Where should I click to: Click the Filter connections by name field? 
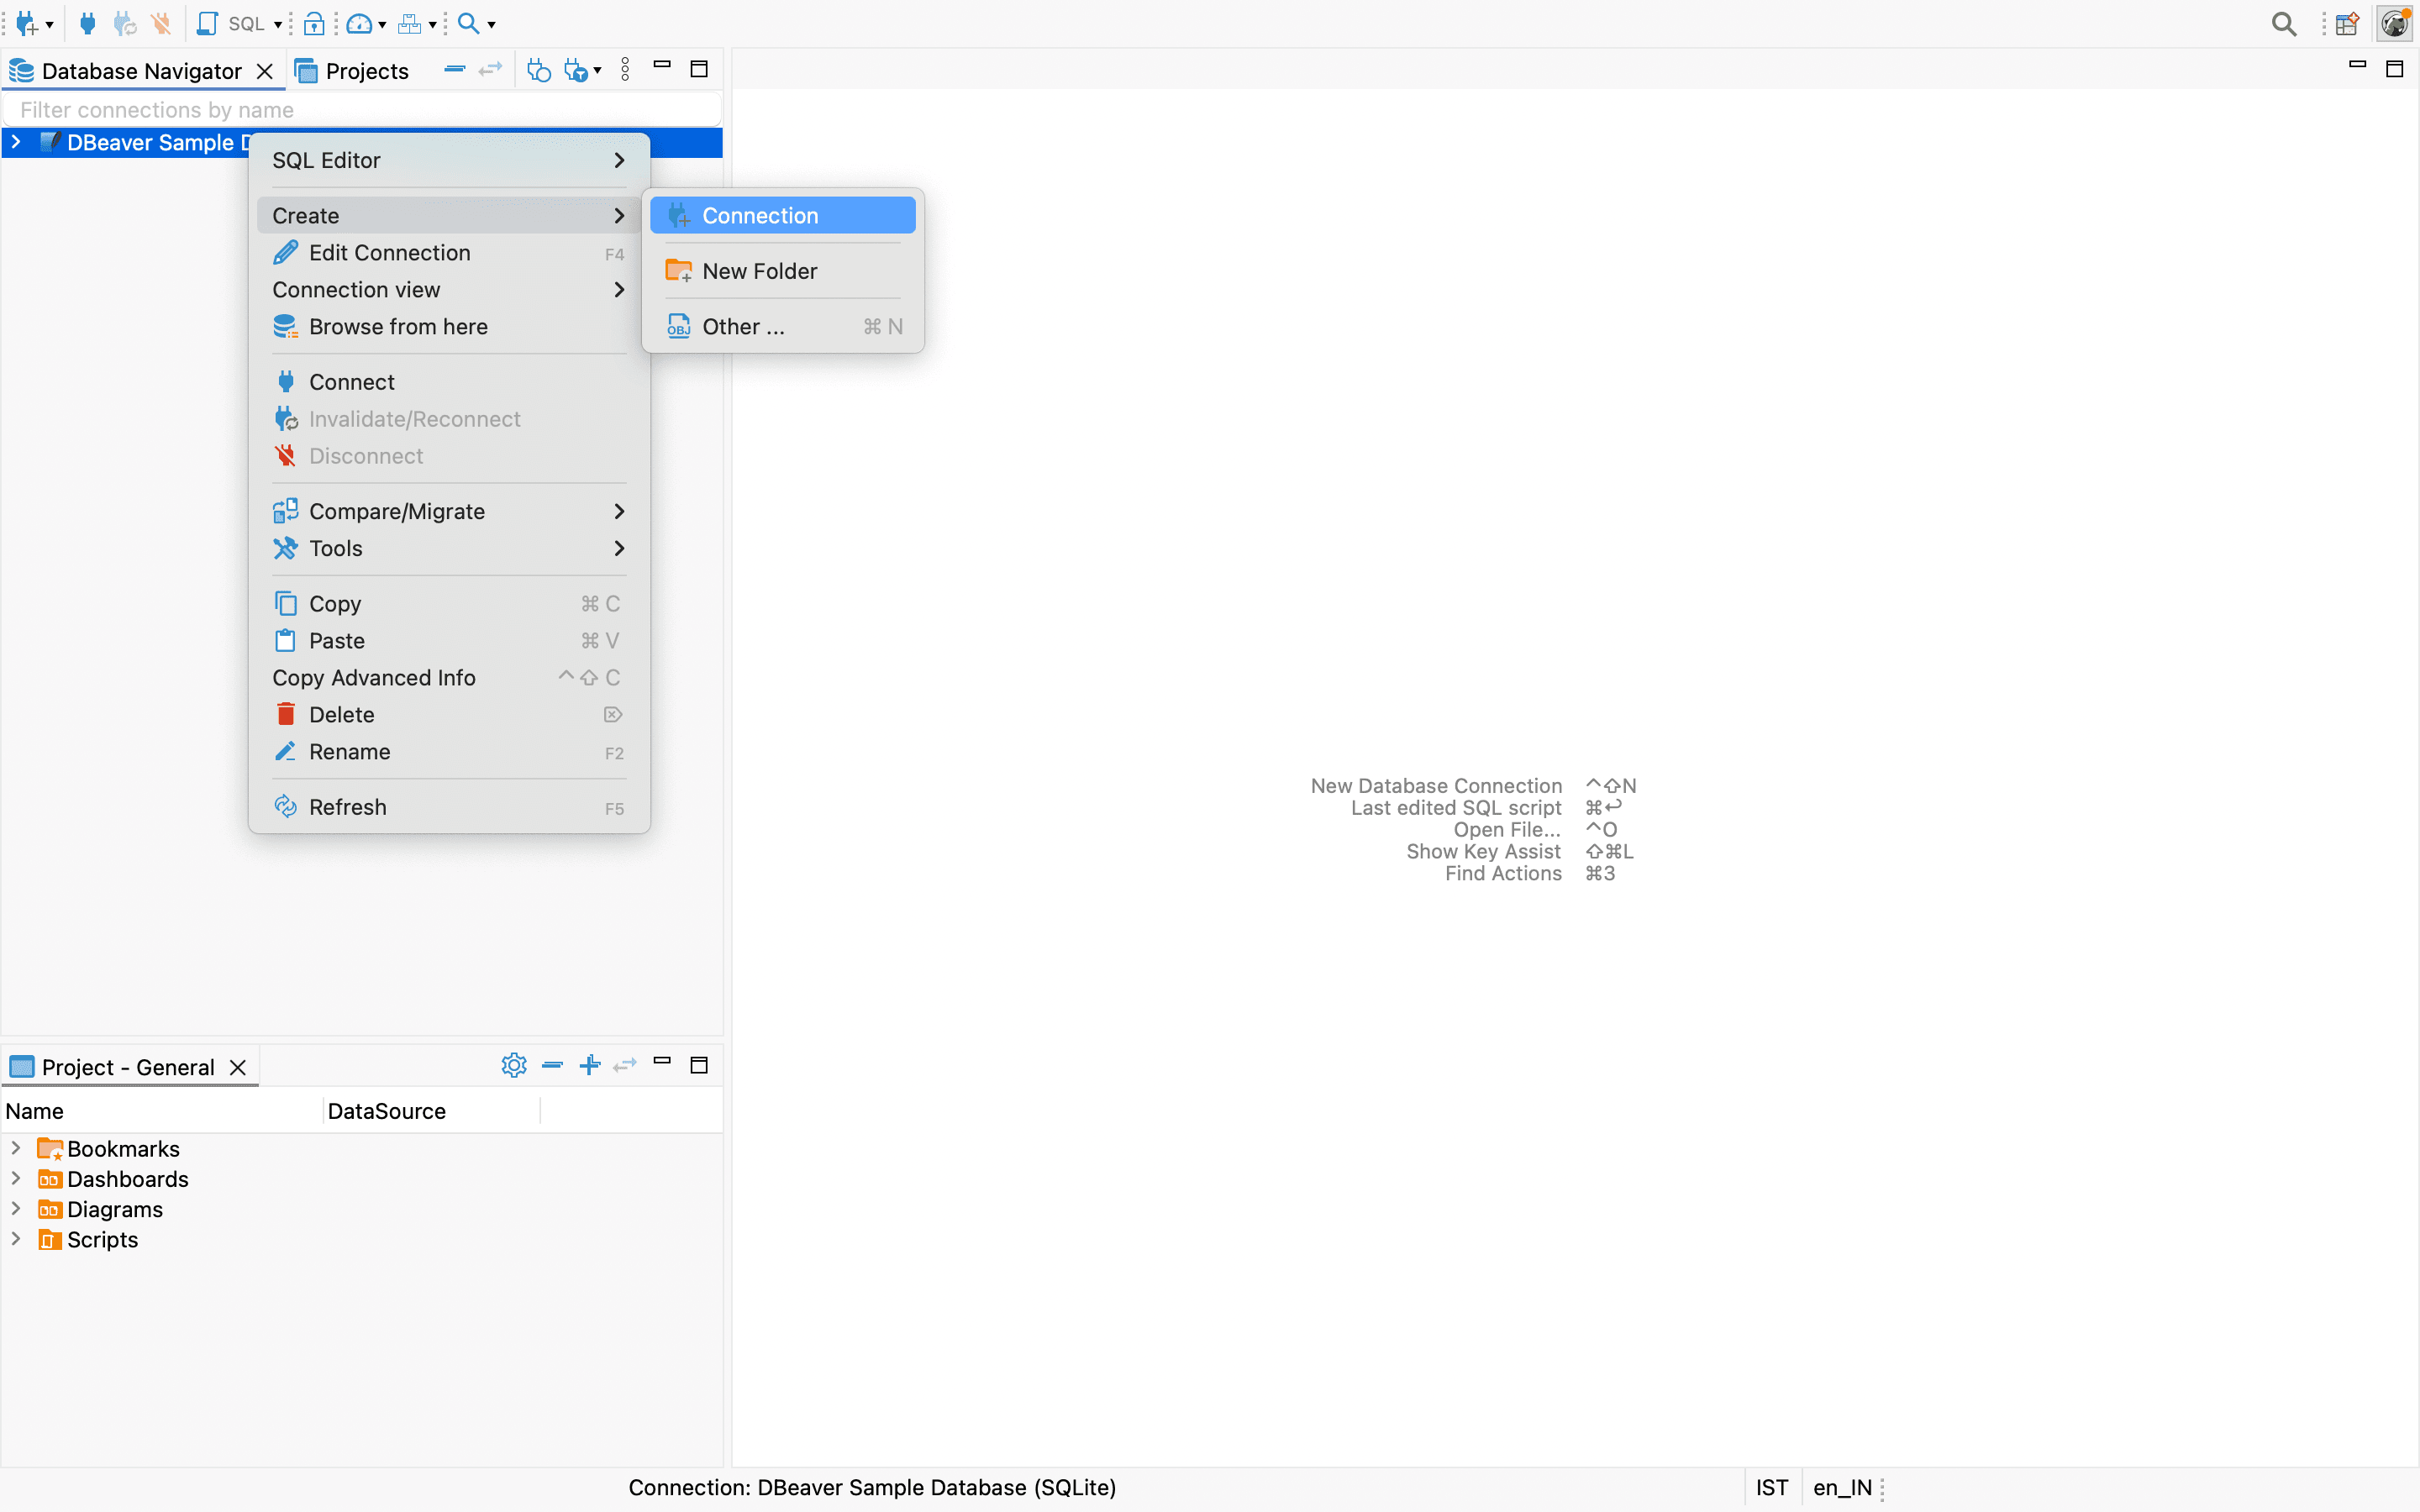(360, 110)
